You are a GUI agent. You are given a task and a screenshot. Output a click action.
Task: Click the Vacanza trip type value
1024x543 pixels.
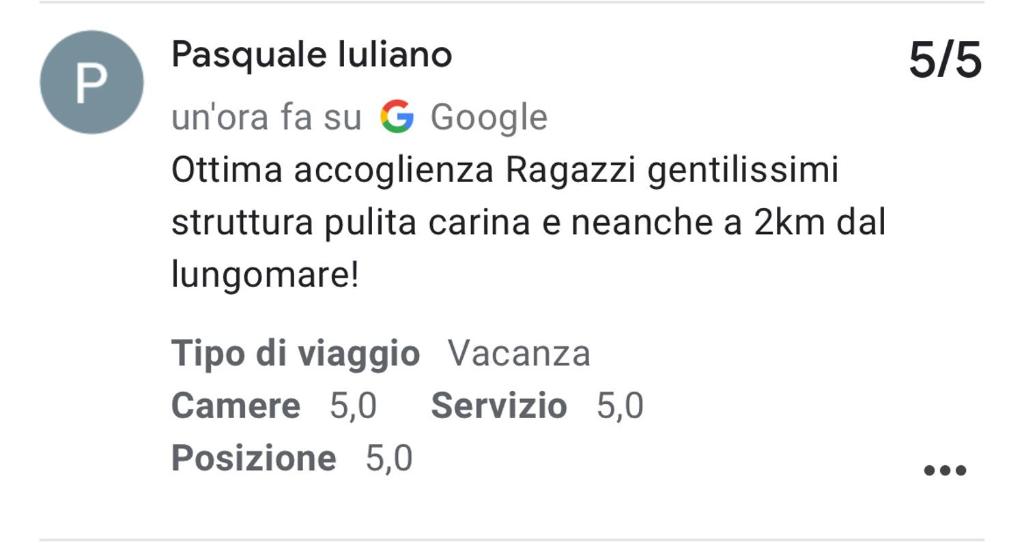(x=519, y=354)
